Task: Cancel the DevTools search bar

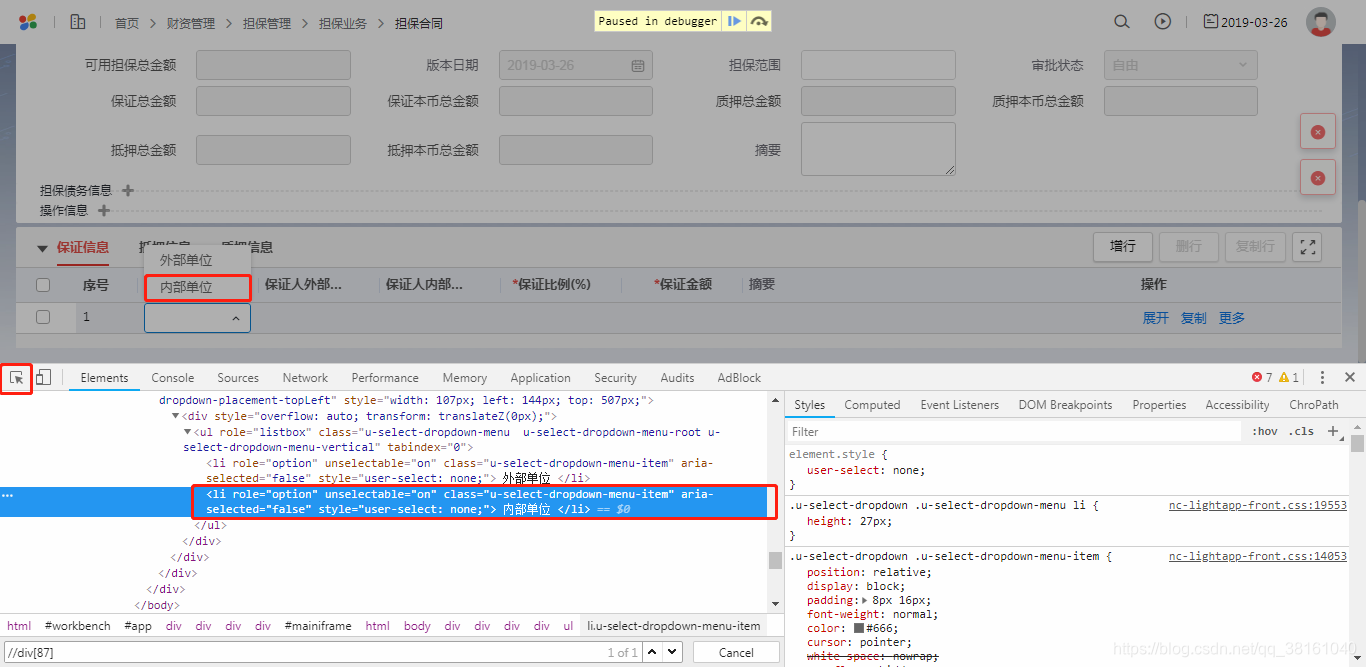Action: click(x=736, y=652)
